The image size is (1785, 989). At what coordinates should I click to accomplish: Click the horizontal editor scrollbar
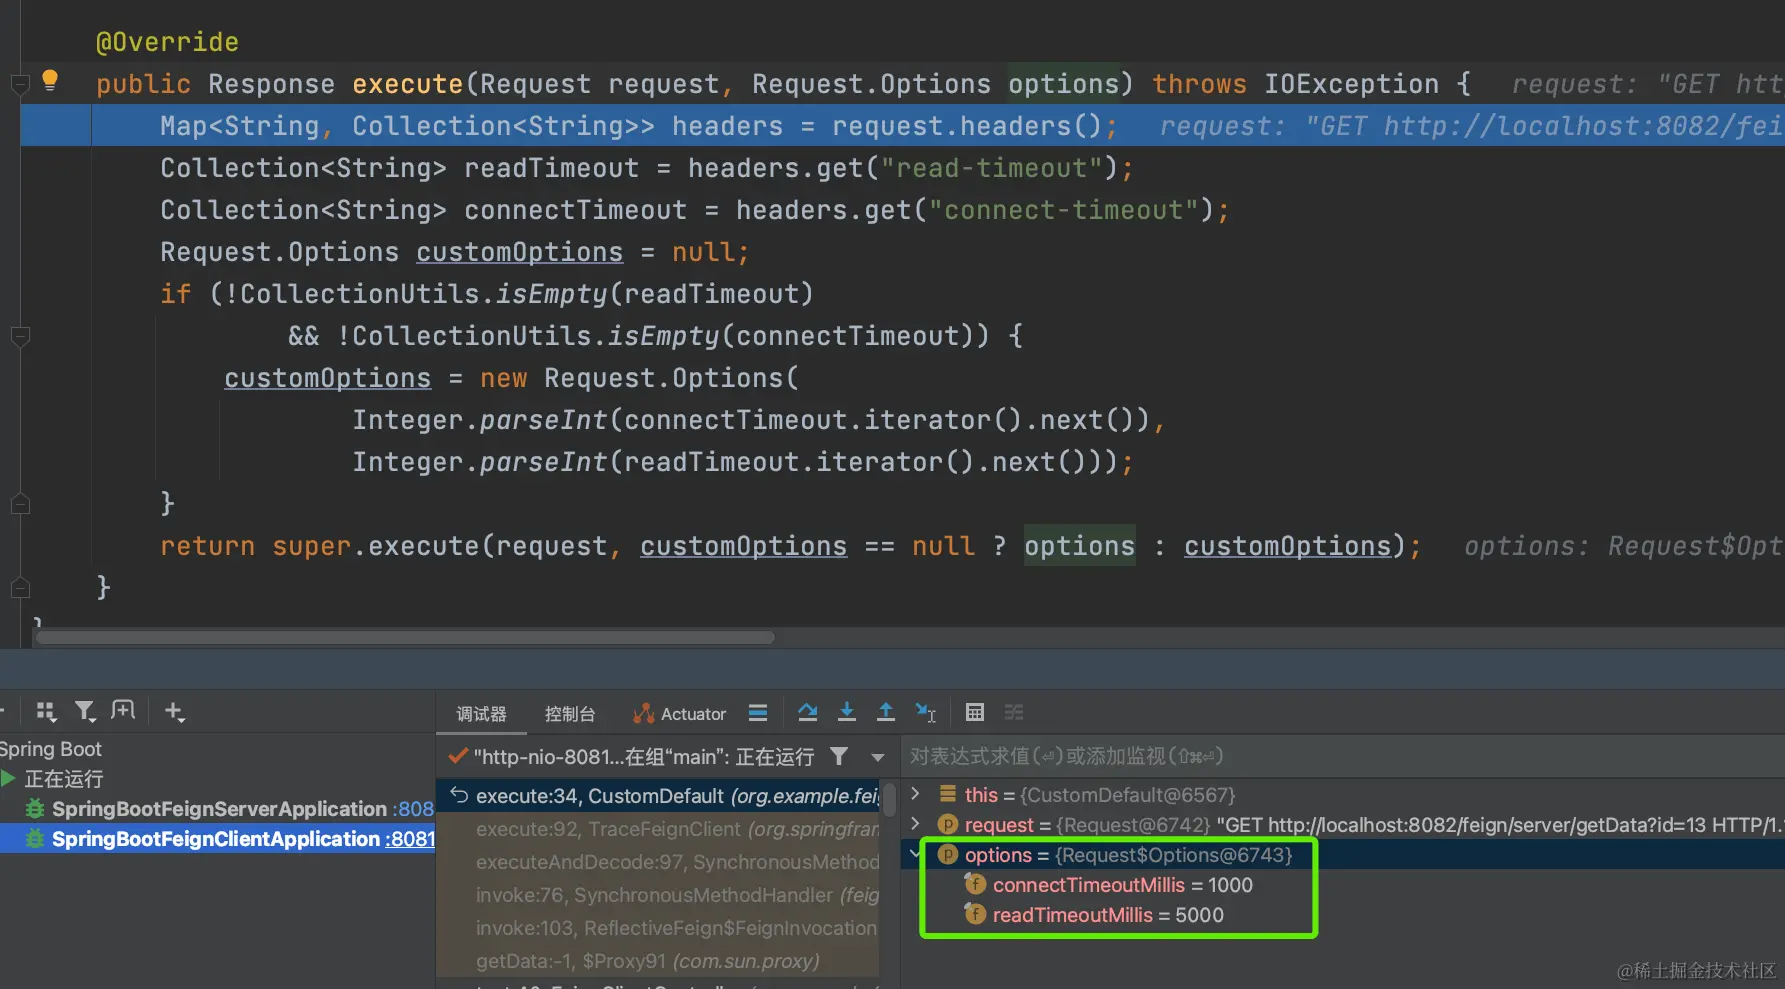coord(405,637)
